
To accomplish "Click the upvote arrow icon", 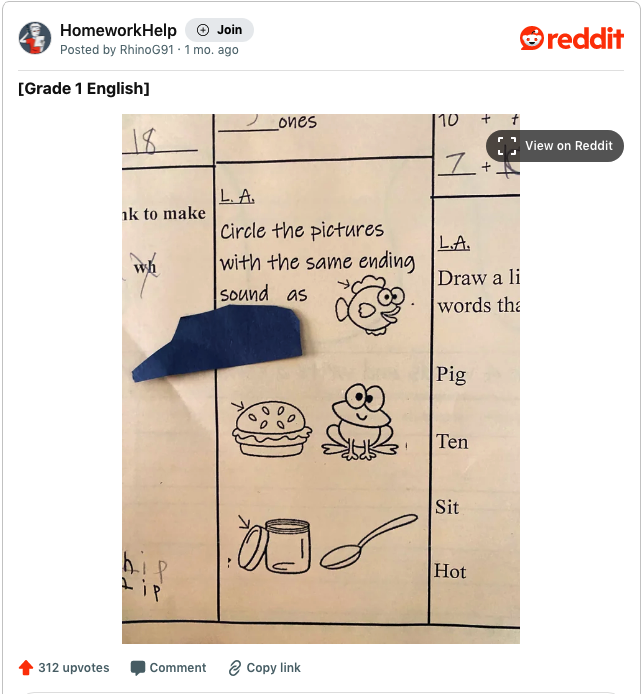I will tap(26, 667).
